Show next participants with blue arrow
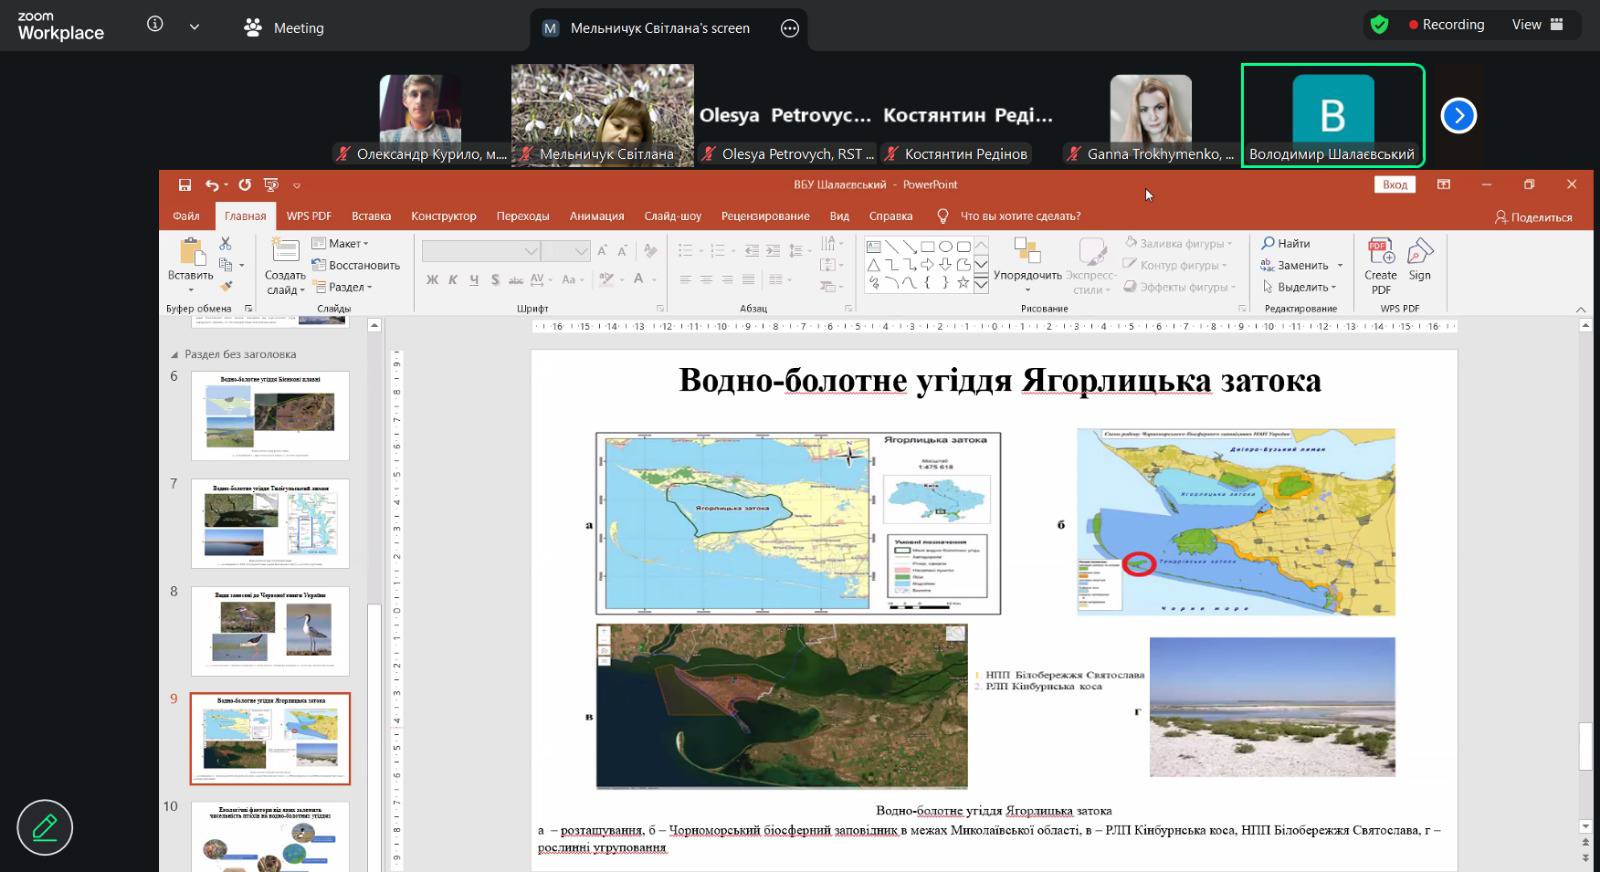 click(1458, 116)
